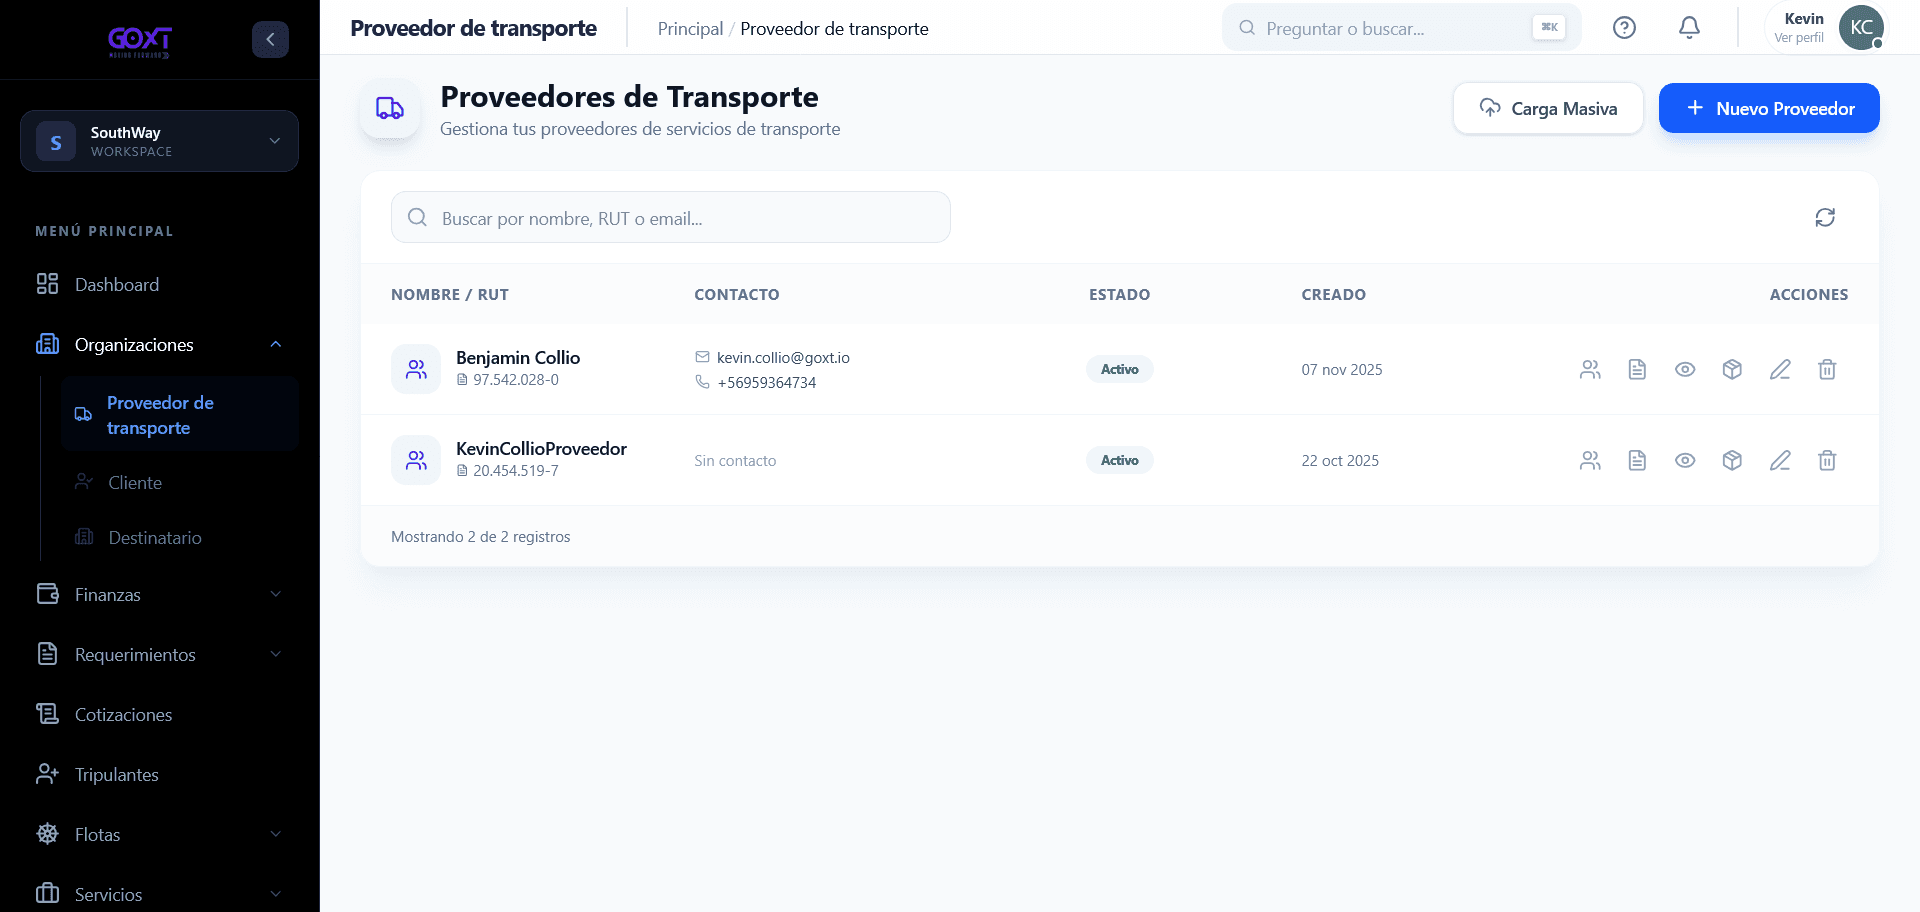The image size is (1920, 912).
Task: Click Benjamin Collio name
Action: (x=518, y=358)
